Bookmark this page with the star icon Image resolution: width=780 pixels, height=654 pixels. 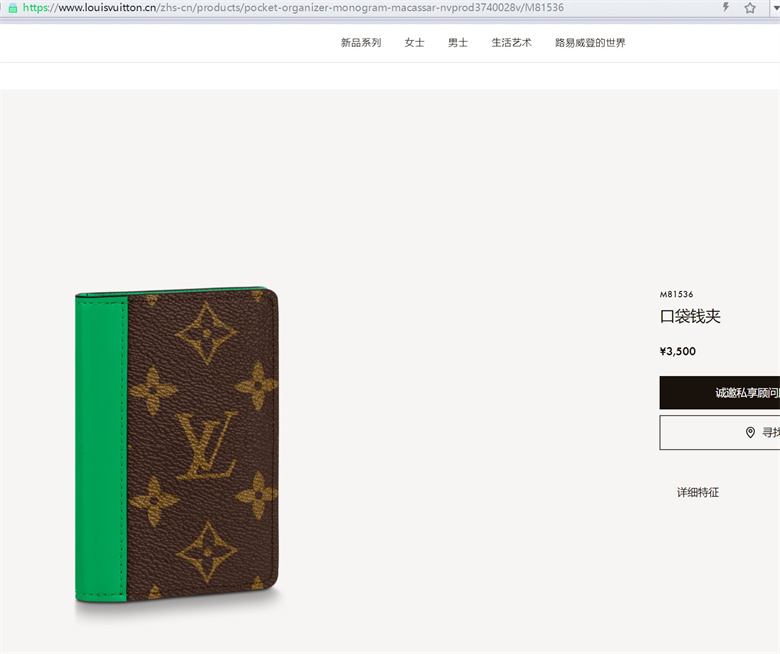click(750, 7)
